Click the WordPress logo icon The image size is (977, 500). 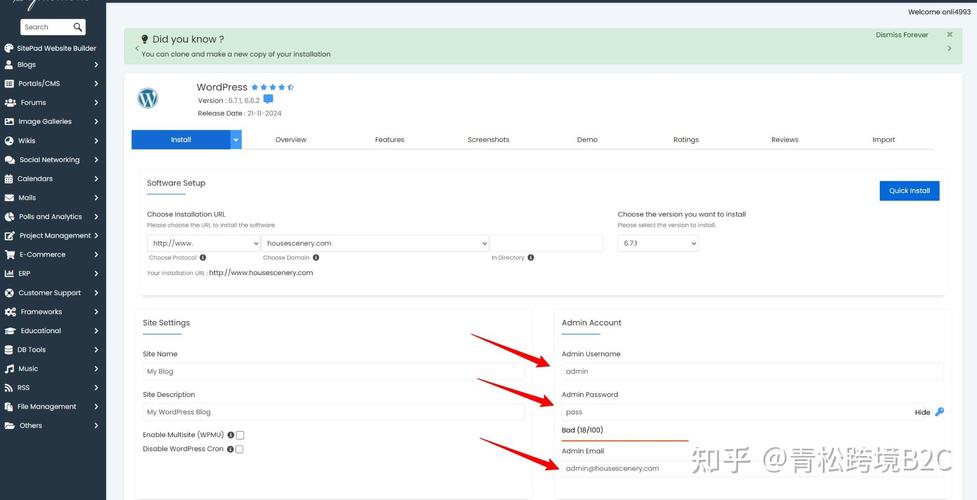tap(148, 99)
